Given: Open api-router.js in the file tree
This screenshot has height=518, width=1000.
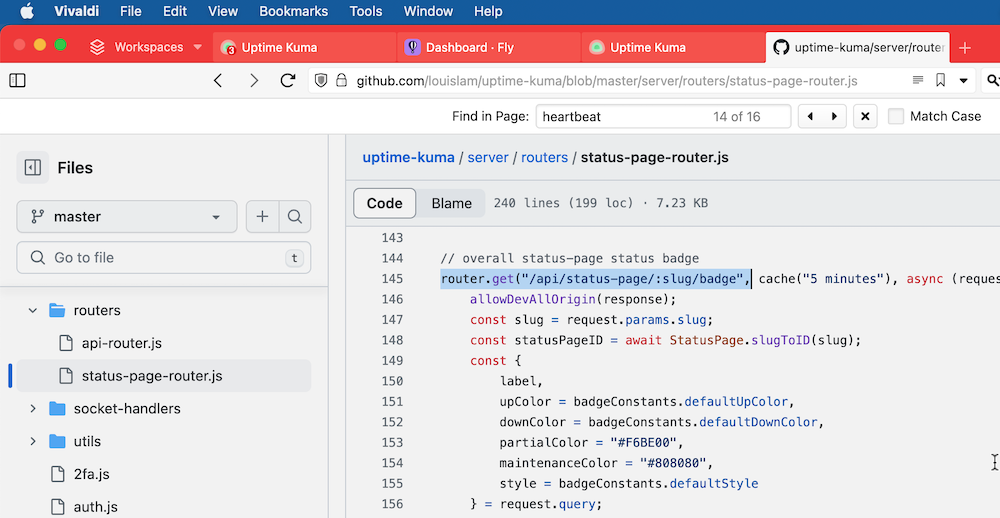Looking at the screenshot, I should pyautogui.click(x=121, y=343).
